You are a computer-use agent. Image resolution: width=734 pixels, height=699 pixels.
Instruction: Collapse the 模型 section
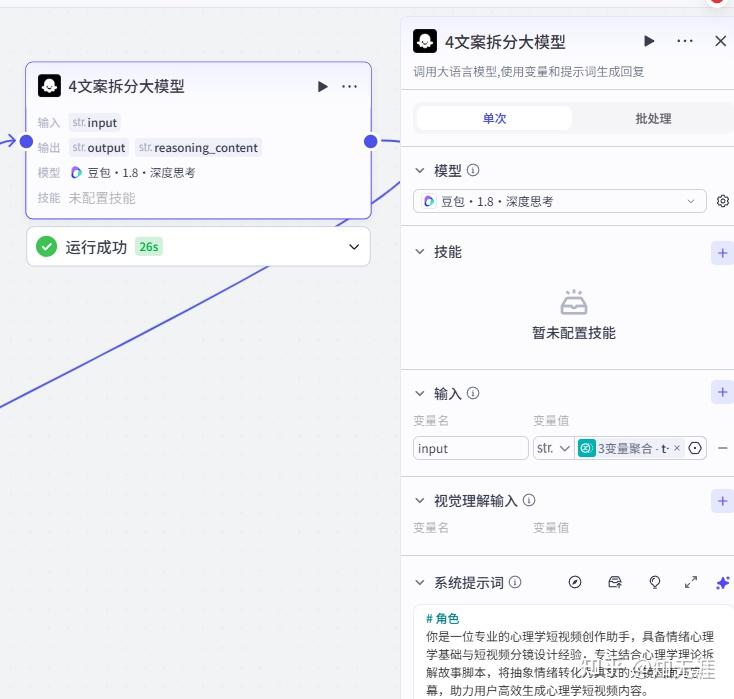[x=420, y=170]
